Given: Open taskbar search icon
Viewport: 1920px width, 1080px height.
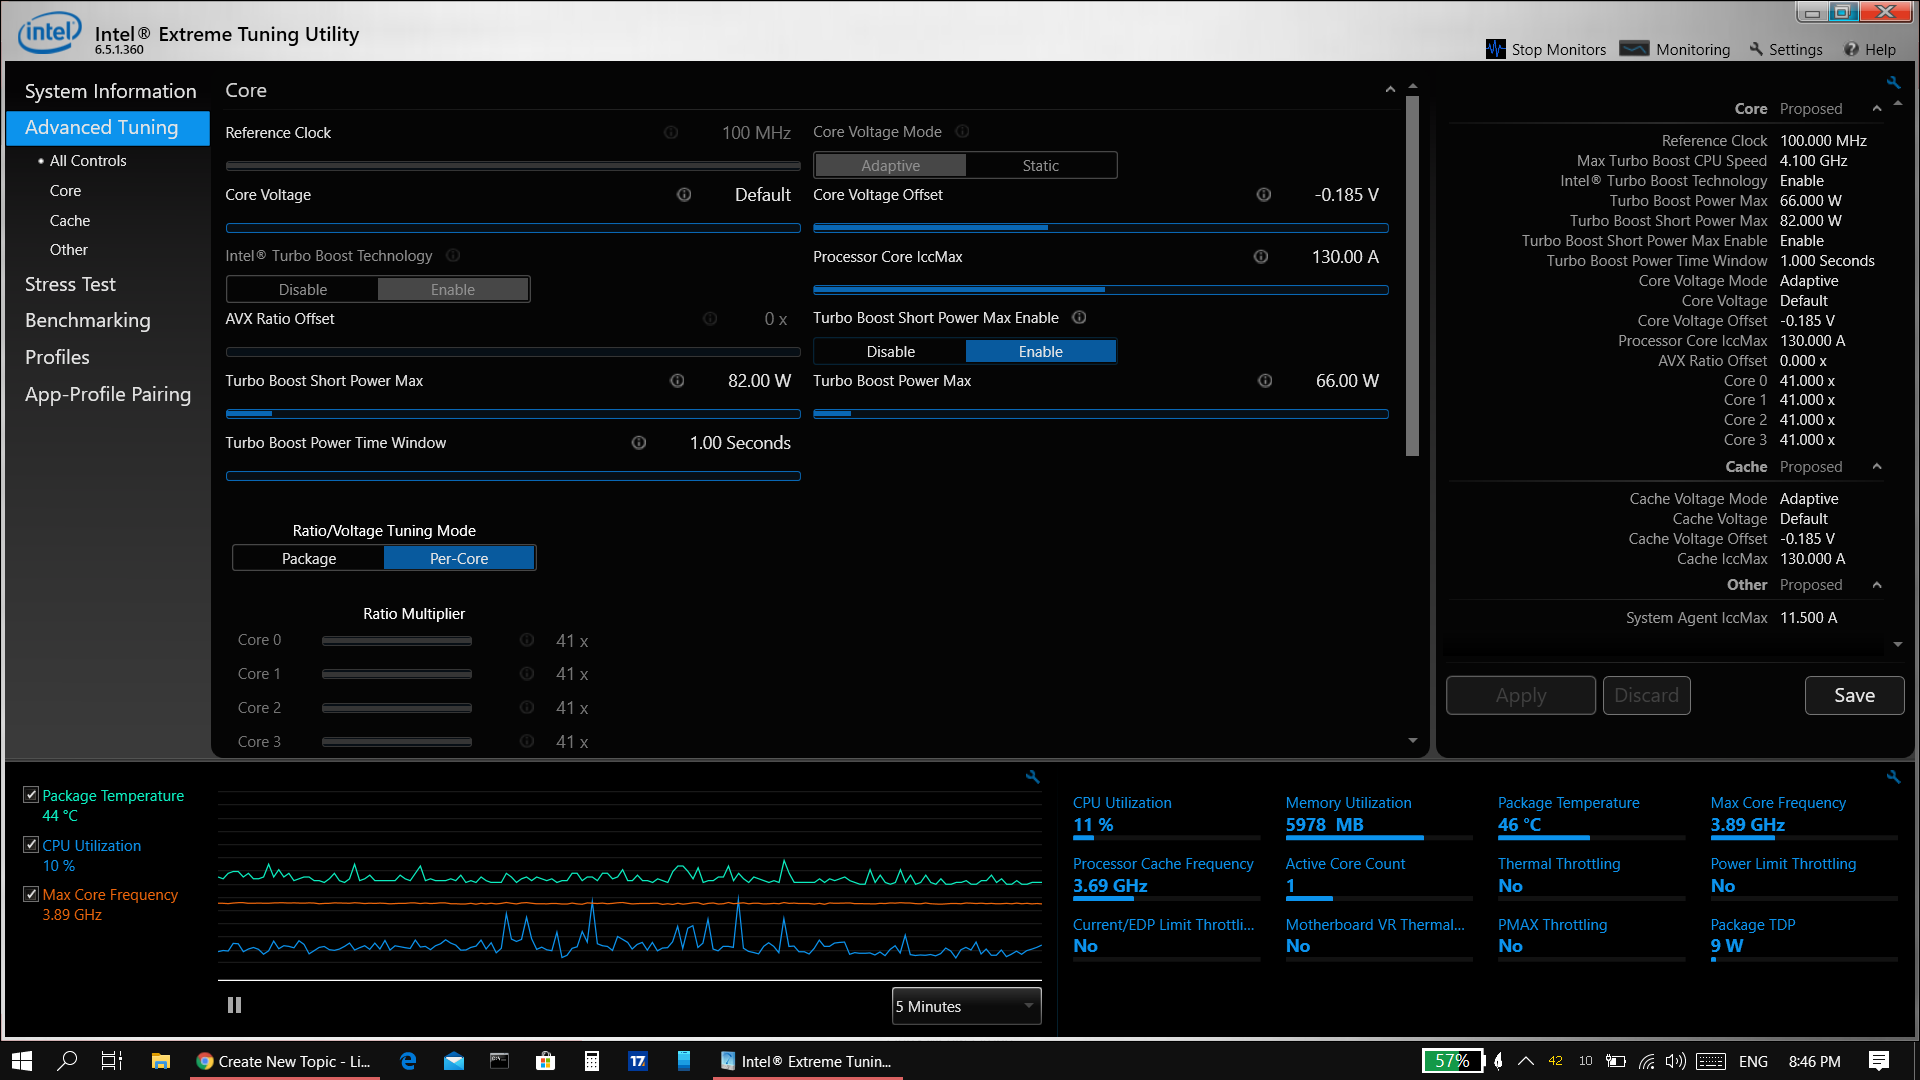Looking at the screenshot, I should click(67, 1061).
